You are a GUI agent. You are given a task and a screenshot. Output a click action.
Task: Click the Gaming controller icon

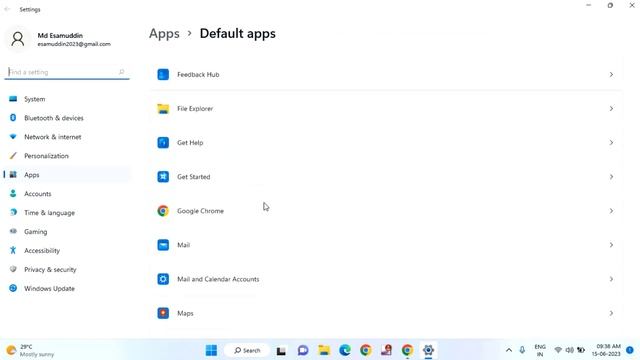13,231
